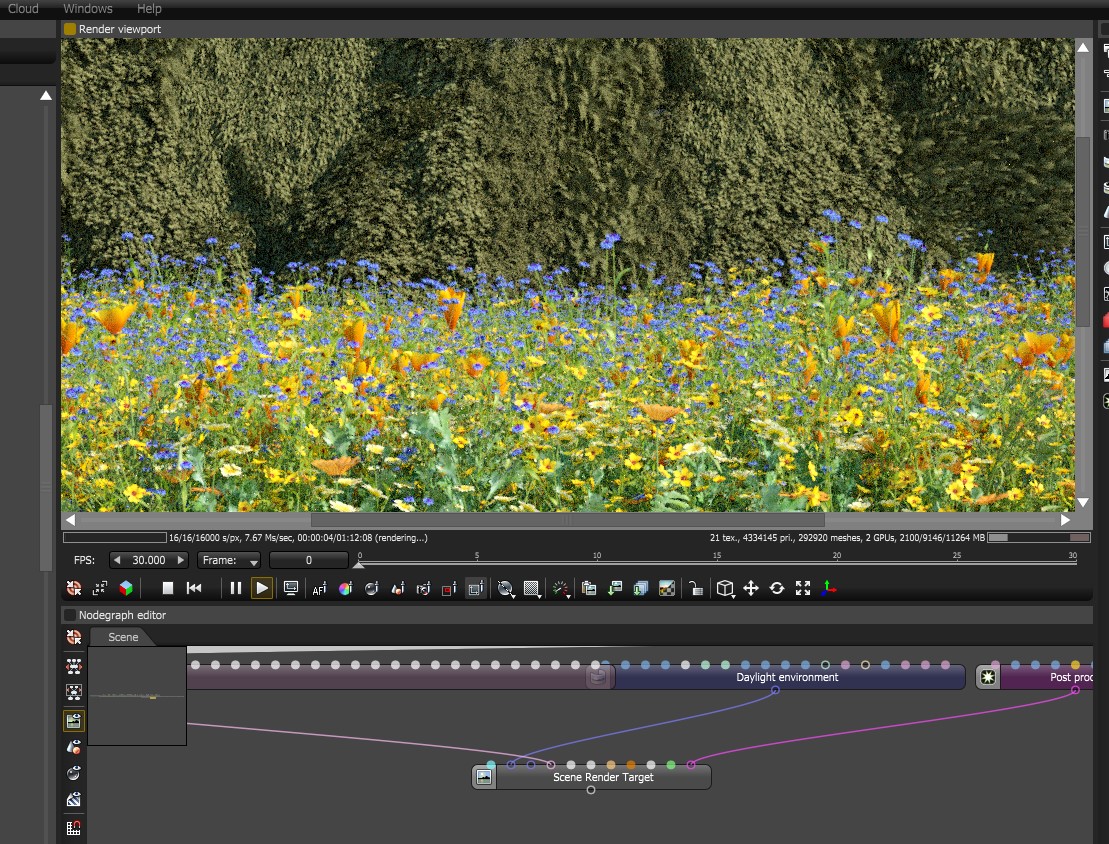The width and height of the screenshot is (1109, 844).
Task: Pause the render
Action: point(236,588)
